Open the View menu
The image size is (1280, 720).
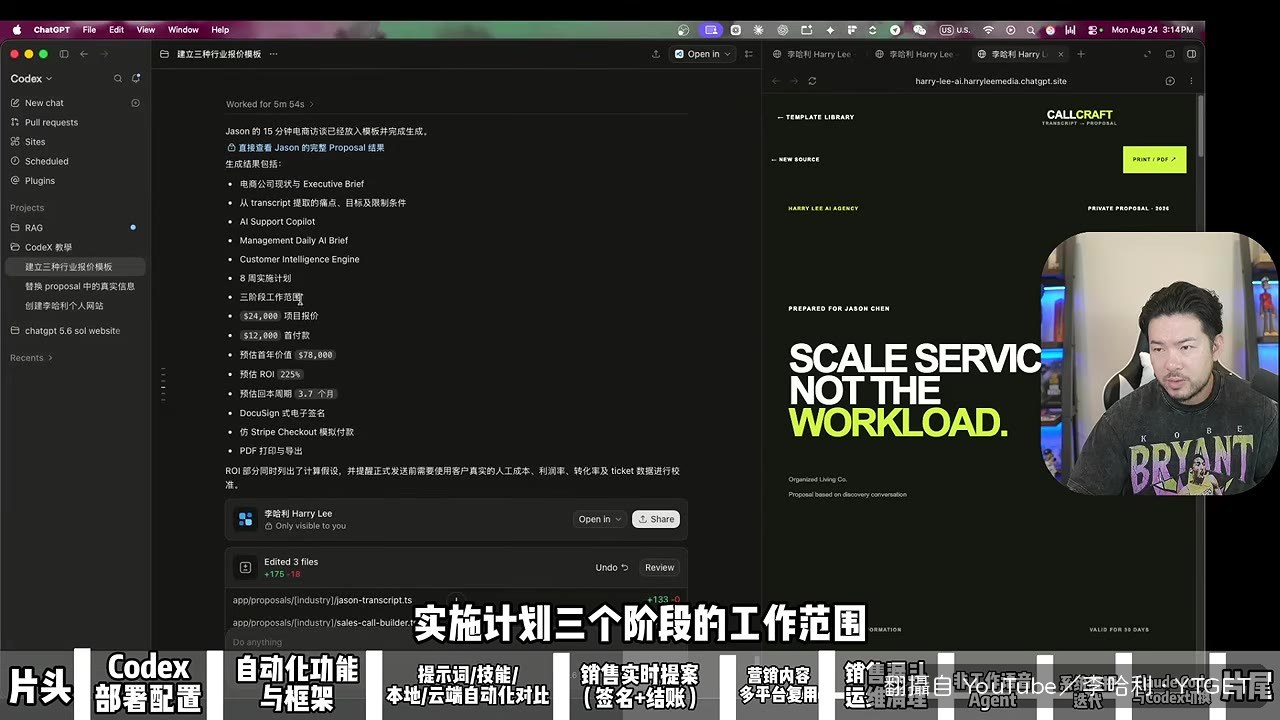pos(145,30)
